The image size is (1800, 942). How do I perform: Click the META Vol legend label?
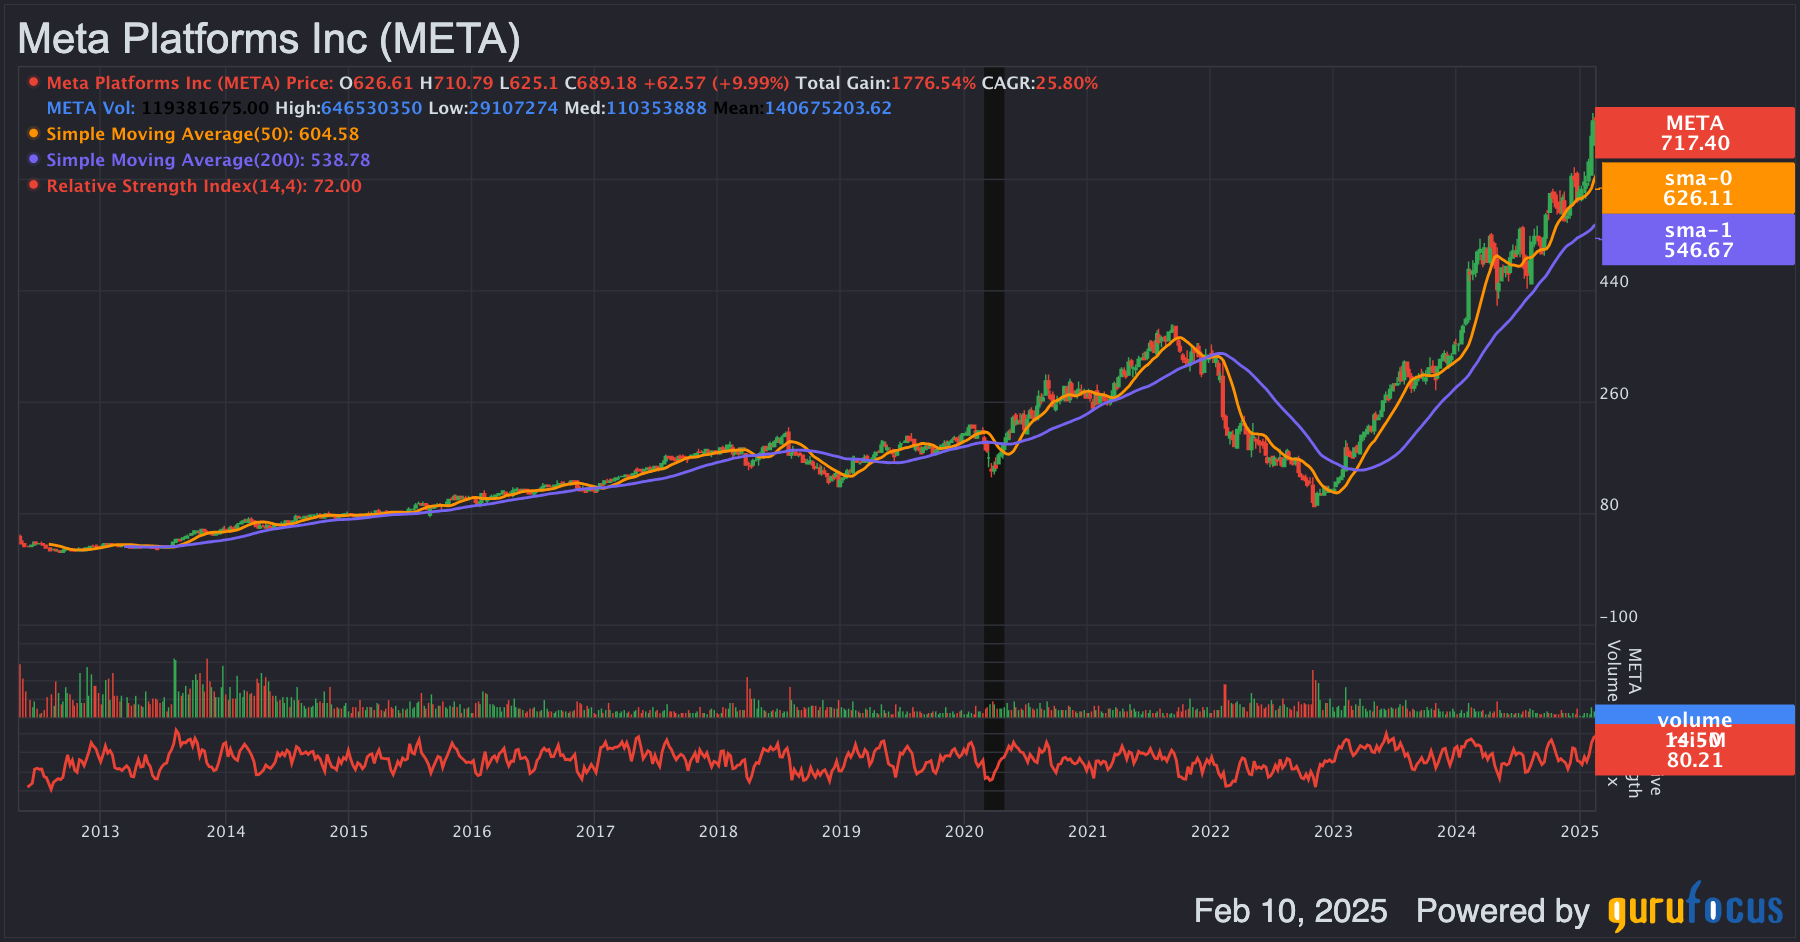tap(91, 108)
